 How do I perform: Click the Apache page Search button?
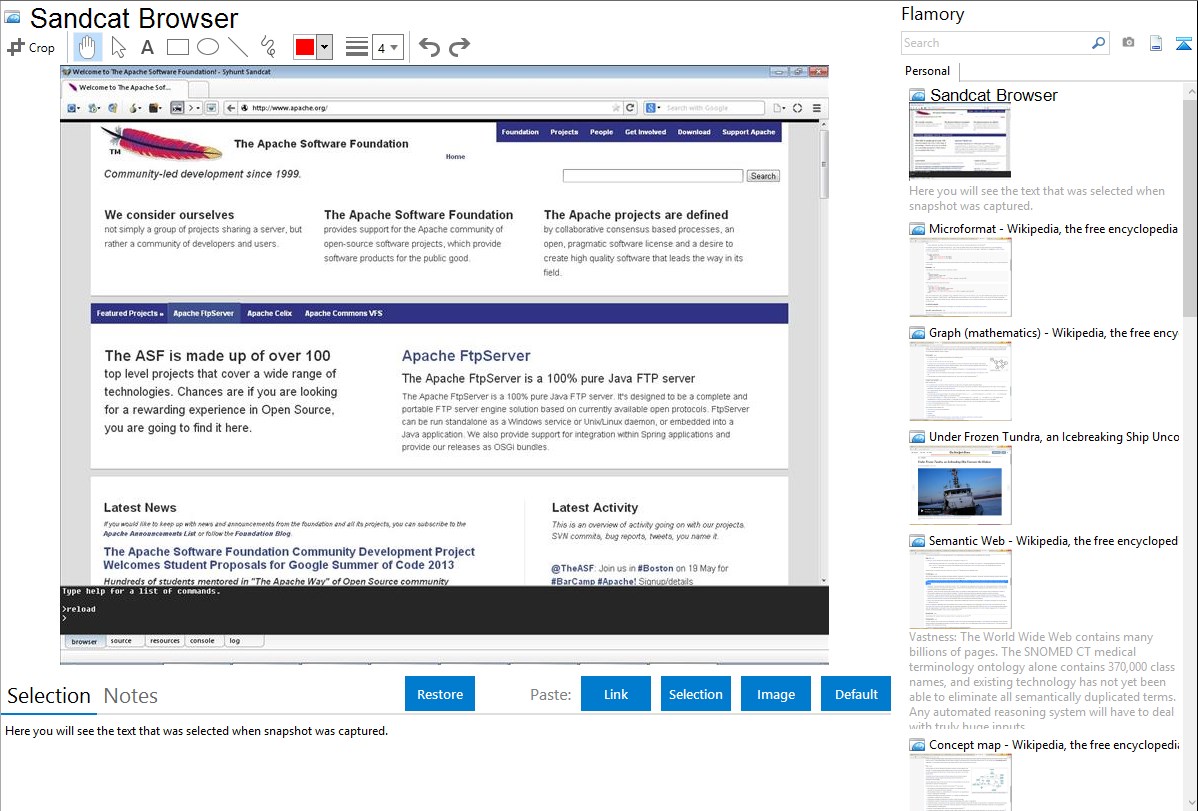pos(763,176)
